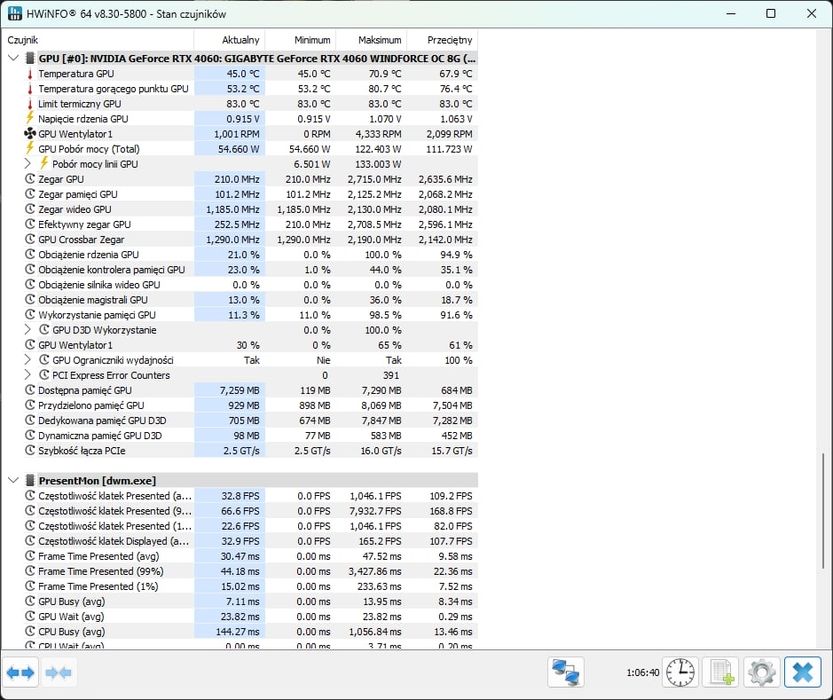Click the 70.9 °C maximum temperature value
The width and height of the screenshot is (833, 700).
(x=385, y=74)
